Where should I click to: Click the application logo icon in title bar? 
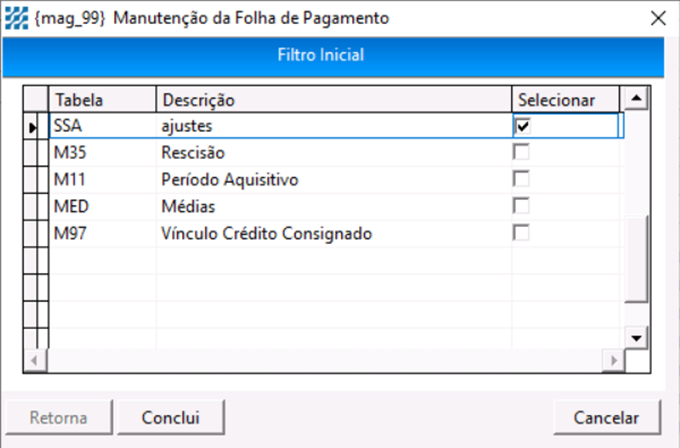(16, 18)
